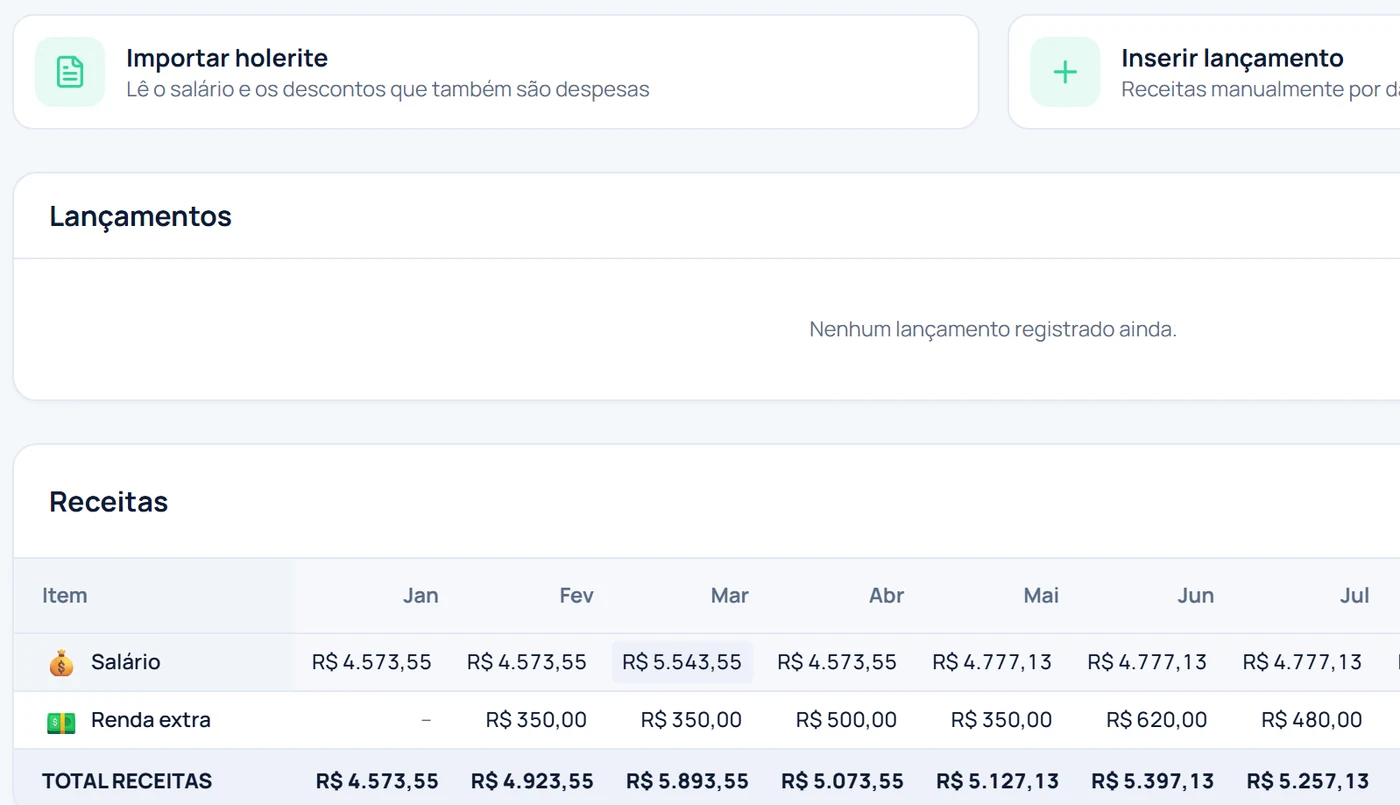Image resolution: width=1400 pixels, height=805 pixels.
Task: Click highlighted Salário March cell R$ 5.543,55
Action: point(682,662)
